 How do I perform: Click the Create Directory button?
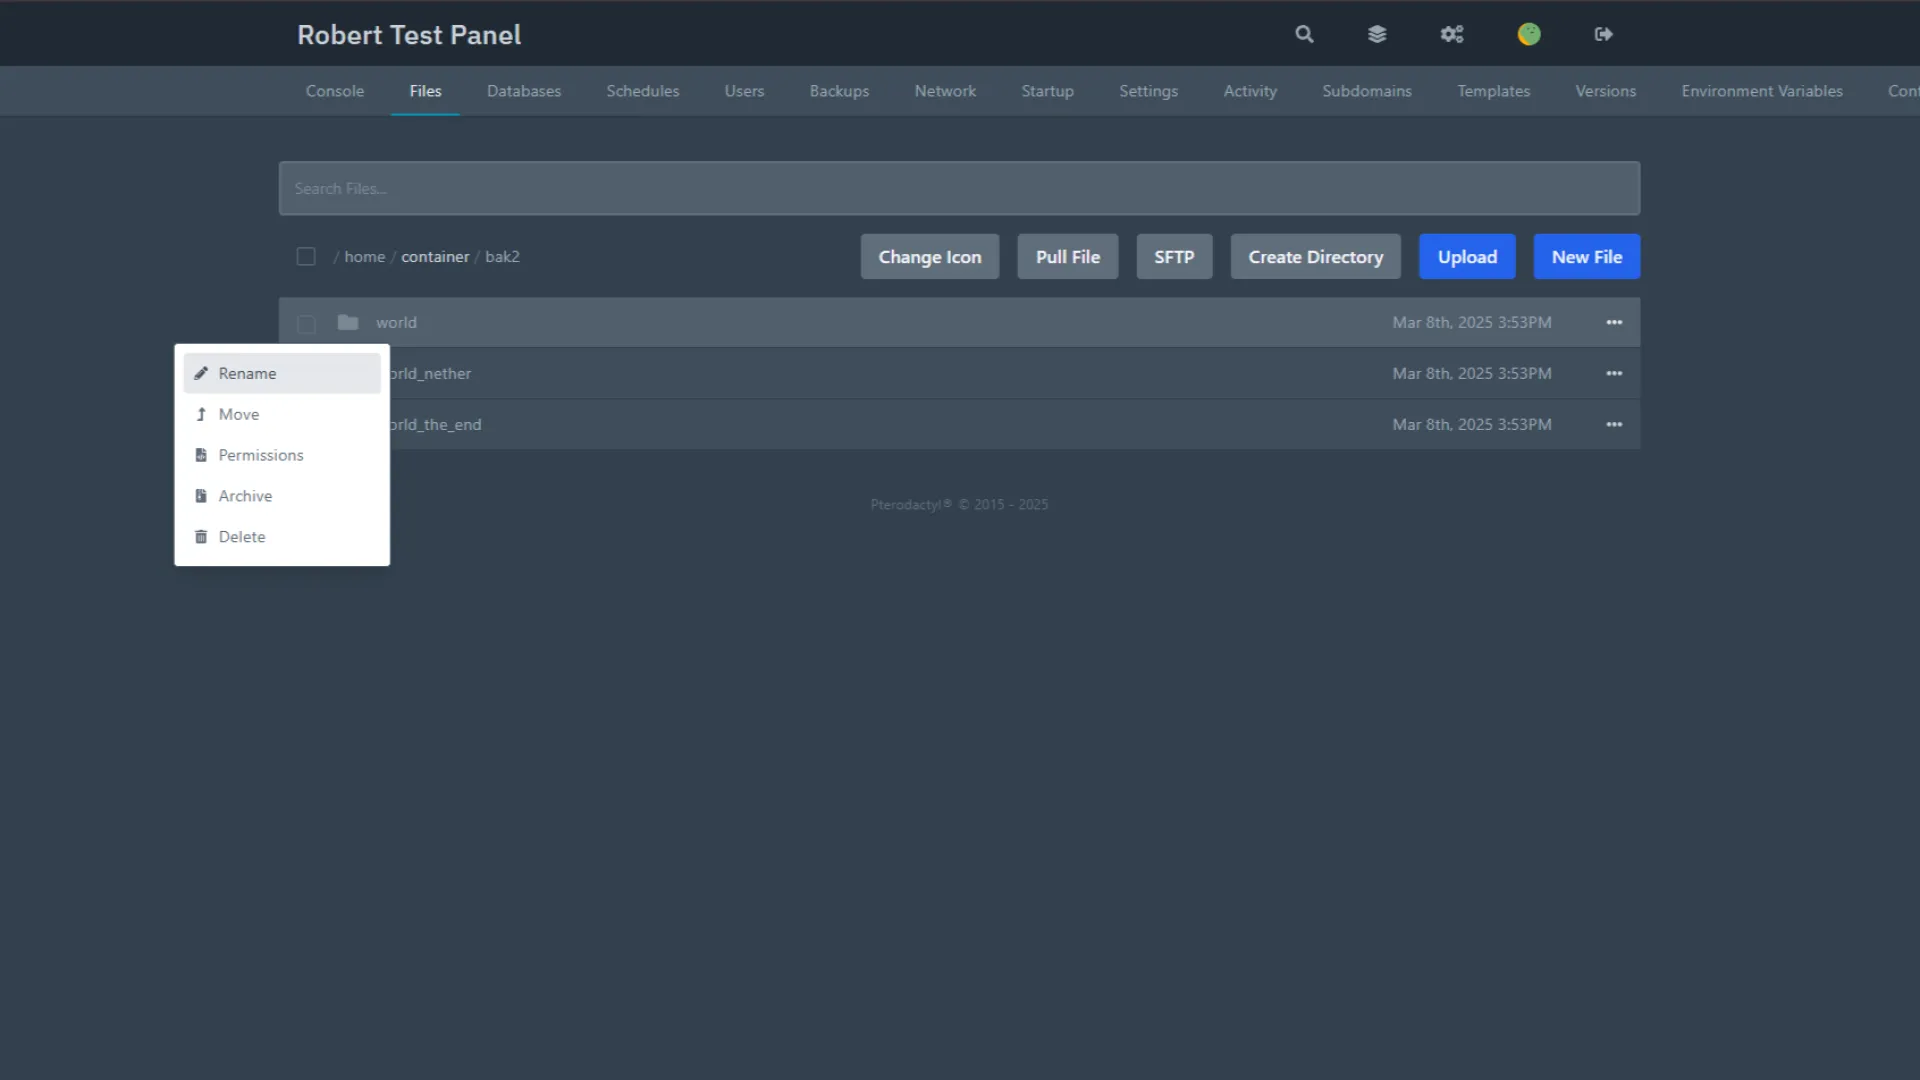[1315, 257]
